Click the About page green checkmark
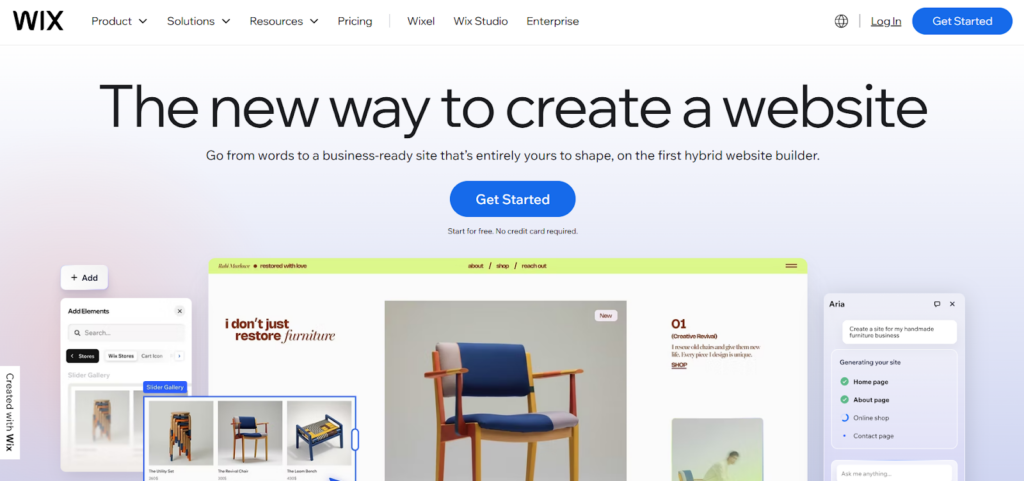The width and height of the screenshot is (1024, 481). (x=844, y=399)
